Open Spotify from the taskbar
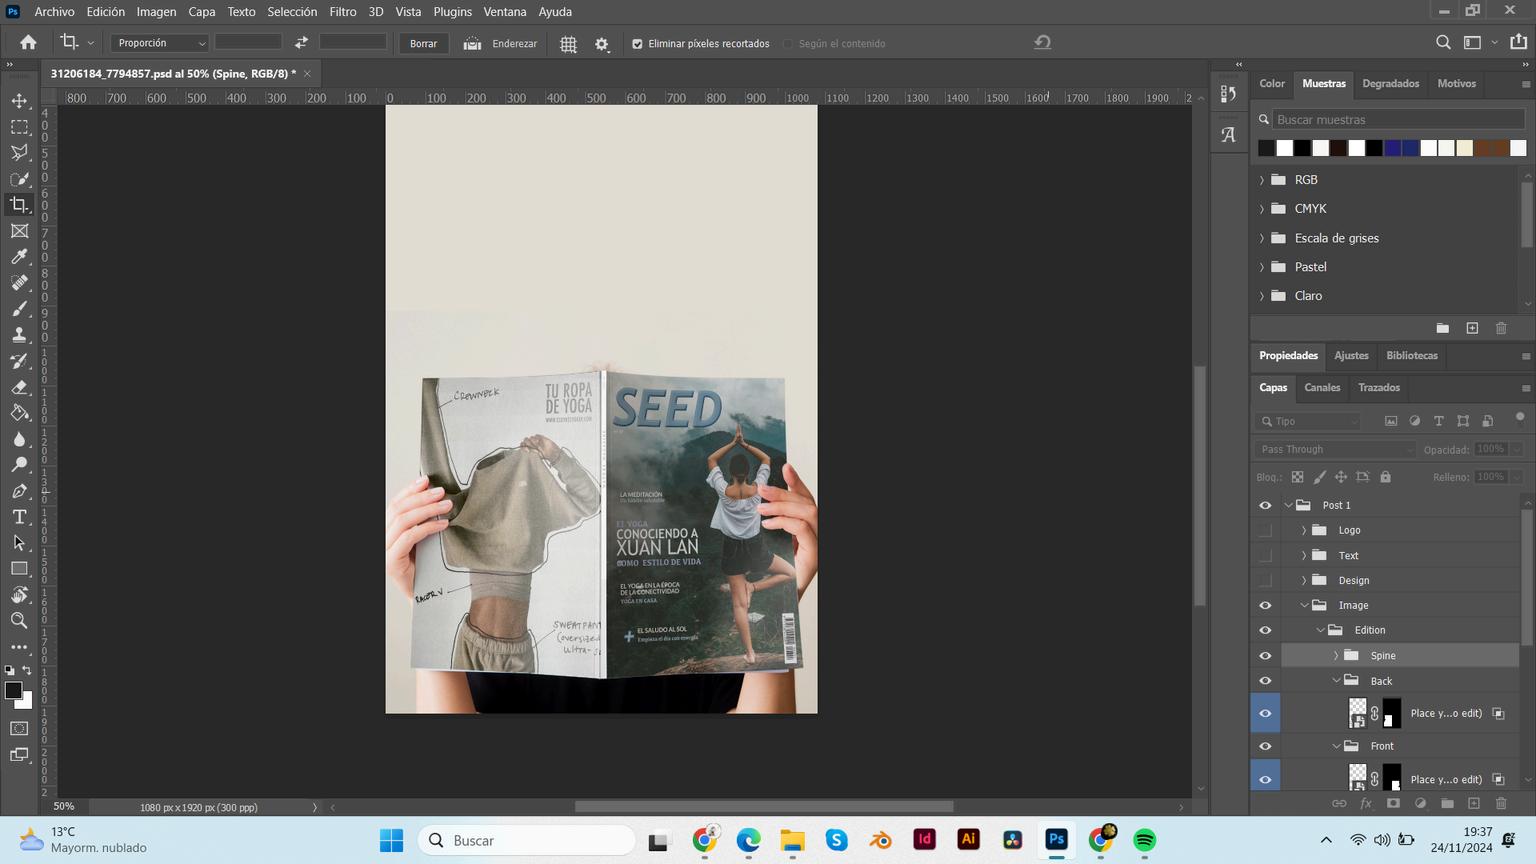The image size is (1536, 864). pyautogui.click(x=1144, y=840)
